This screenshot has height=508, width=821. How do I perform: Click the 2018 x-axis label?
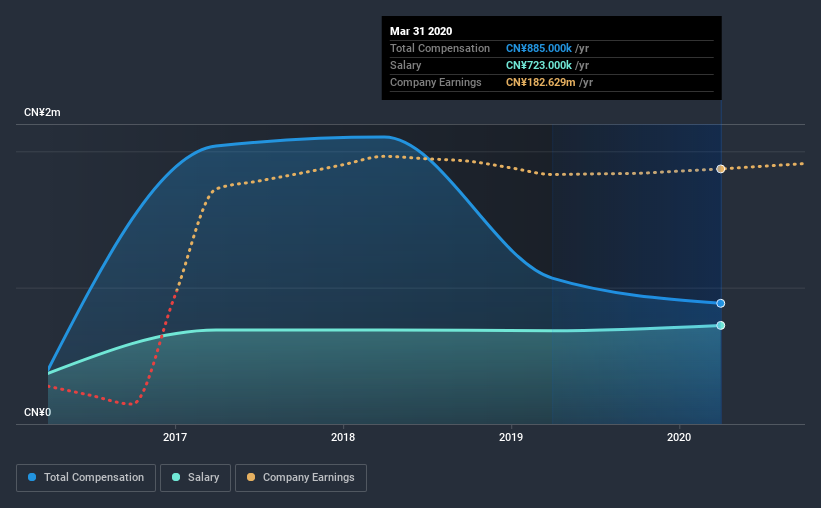tap(343, 437)
